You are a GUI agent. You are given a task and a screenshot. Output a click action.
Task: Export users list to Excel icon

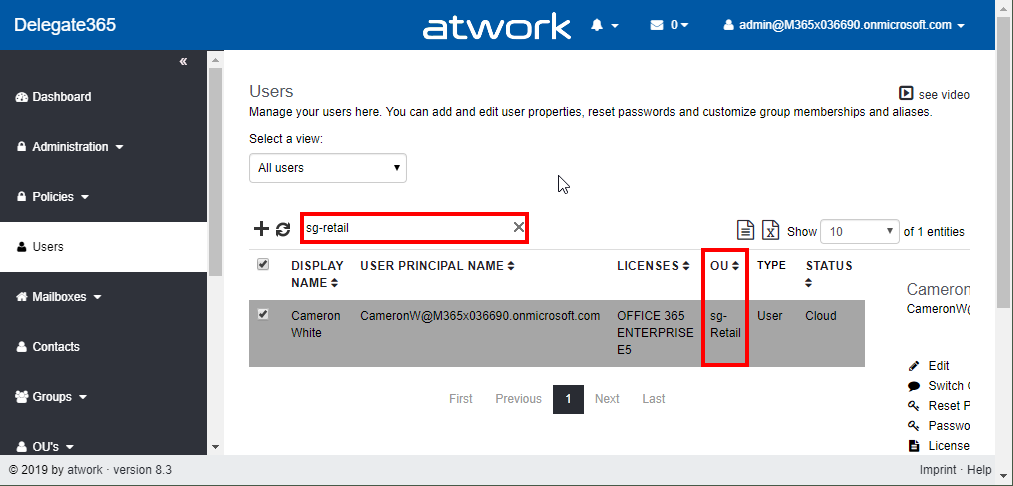pos(770,230)
